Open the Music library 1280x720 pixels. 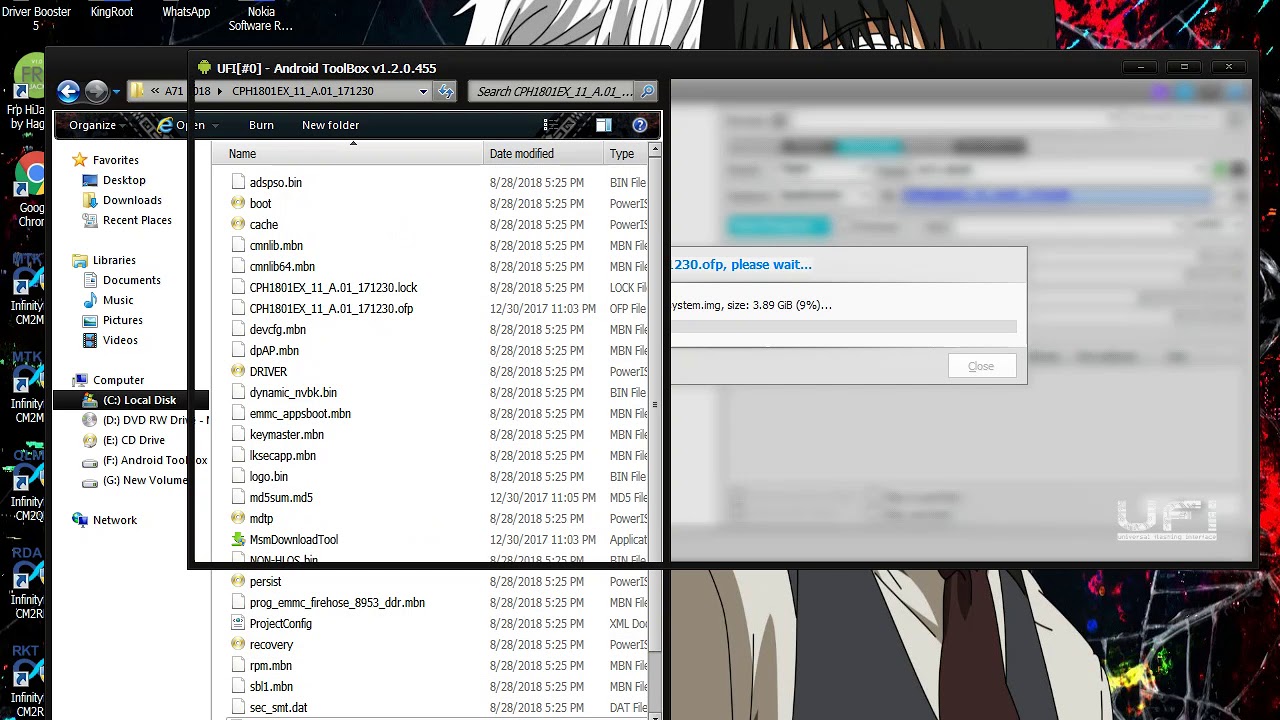coord(118,300)
